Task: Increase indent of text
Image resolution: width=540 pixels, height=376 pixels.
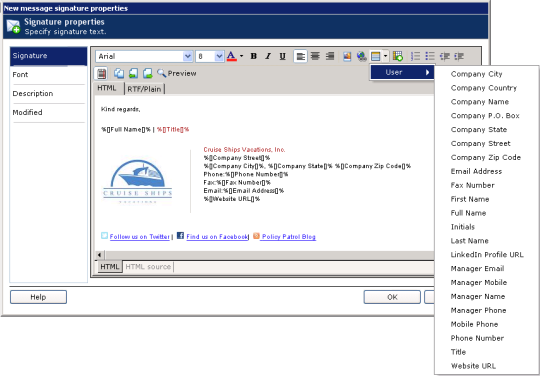Action: point(459,56)
